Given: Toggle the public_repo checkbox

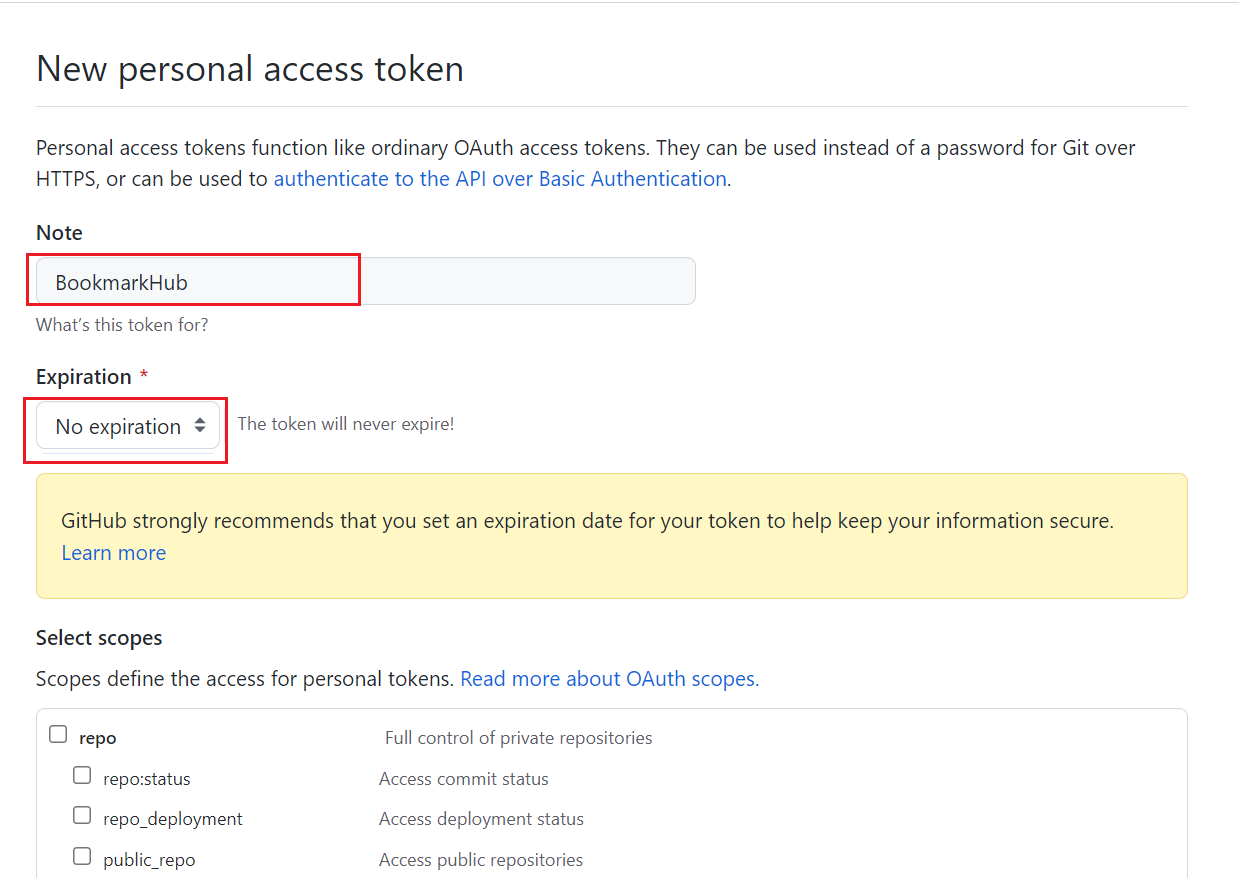Looking at the screenshot, I should point(82,856).
